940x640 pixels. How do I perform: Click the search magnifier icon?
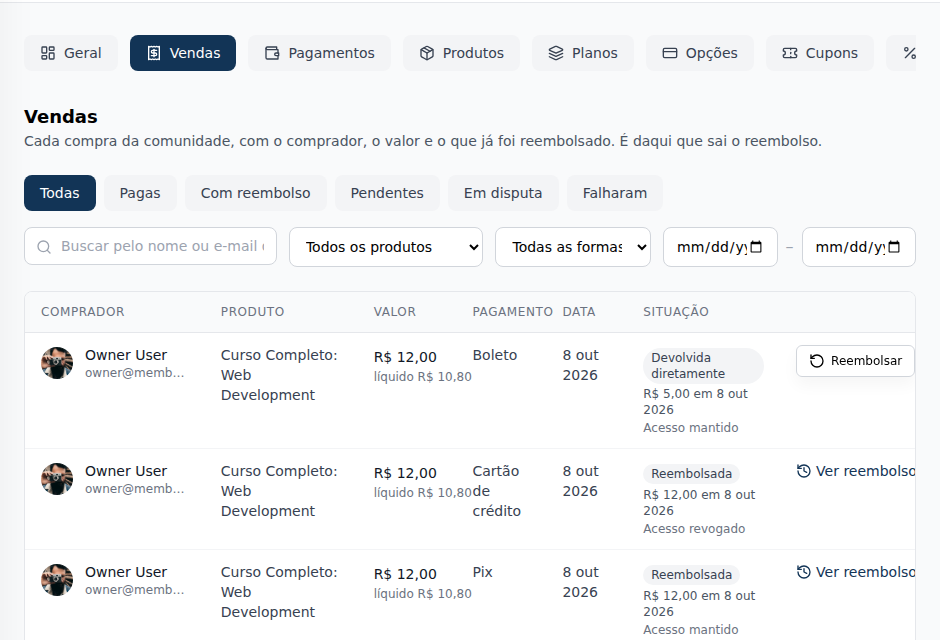(44, 247)
